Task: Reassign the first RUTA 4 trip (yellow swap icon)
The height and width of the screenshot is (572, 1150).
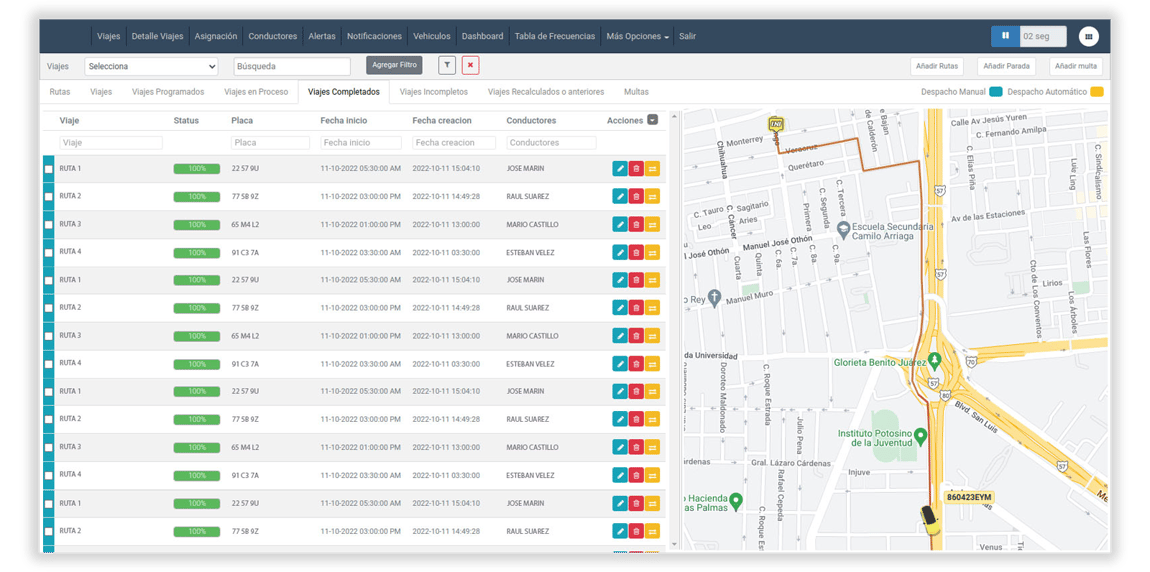Action: (652, 252)
